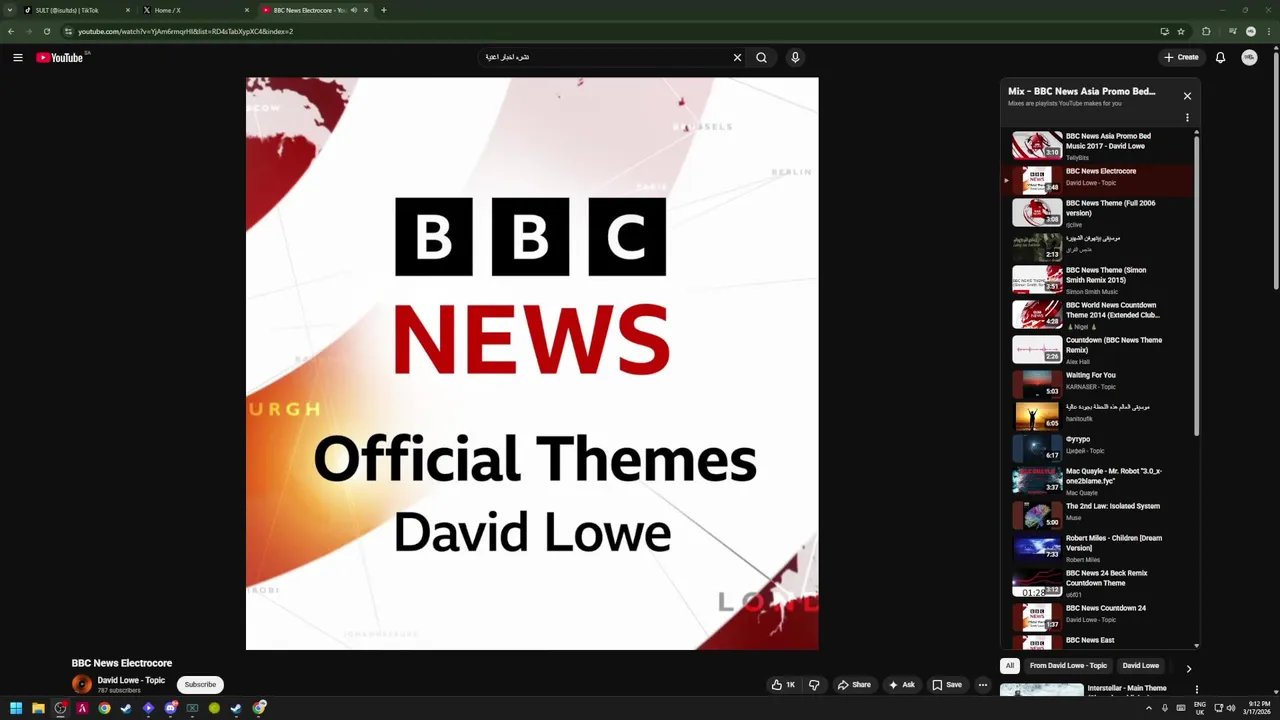1280x720 pixels.
Task: Bookmark this page with the star icon
Action: [x=1181, y=31]
